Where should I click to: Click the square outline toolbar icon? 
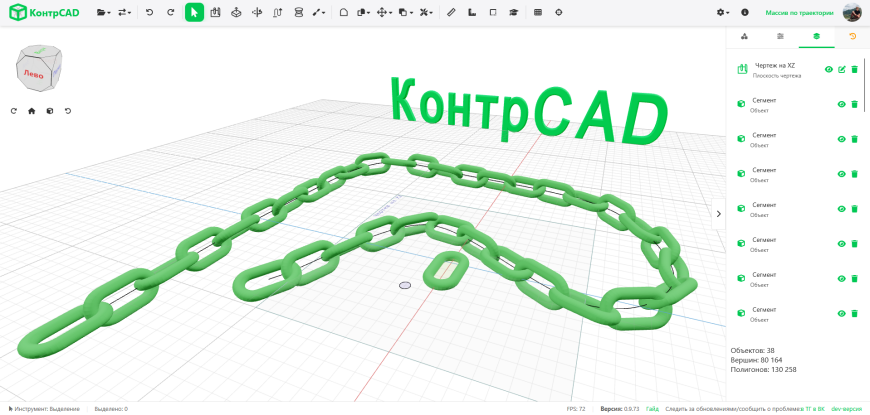click(x=493, y=12)
